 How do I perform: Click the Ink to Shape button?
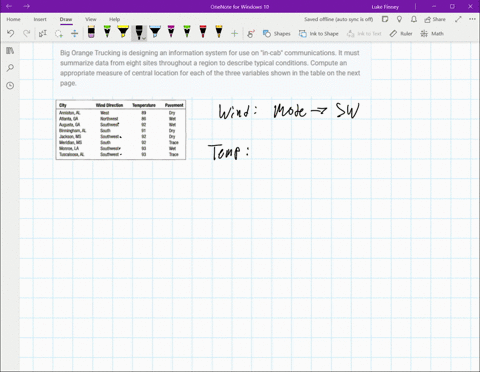click(x=318, y=33)
